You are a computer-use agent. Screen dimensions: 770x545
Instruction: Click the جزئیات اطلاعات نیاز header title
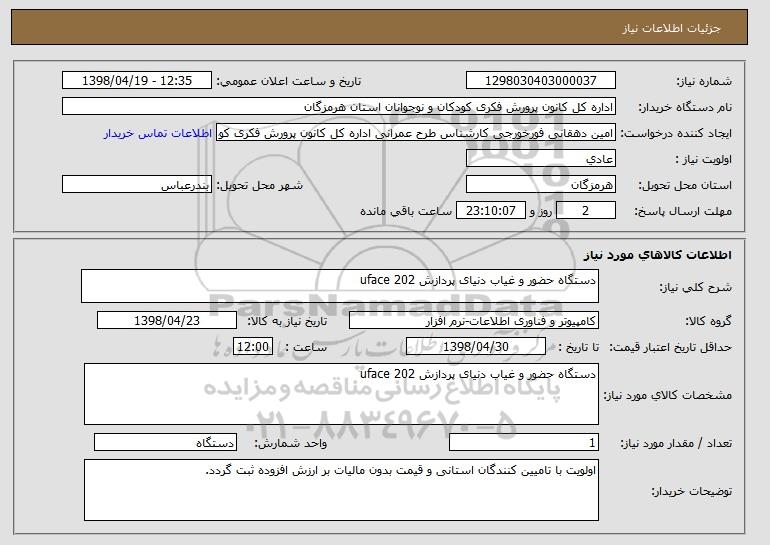671,28
